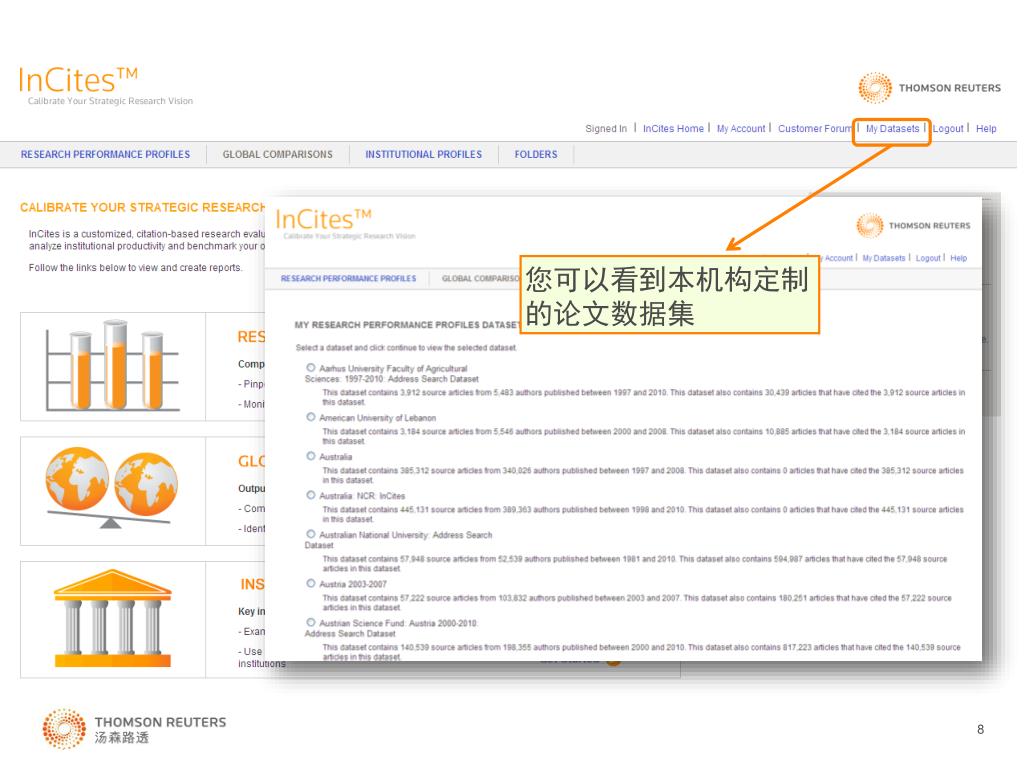Click the 'Australia: NCR: InCites' dataset name
The width and height of the screenshot is (1024, 768).
(x=362, y=496)
